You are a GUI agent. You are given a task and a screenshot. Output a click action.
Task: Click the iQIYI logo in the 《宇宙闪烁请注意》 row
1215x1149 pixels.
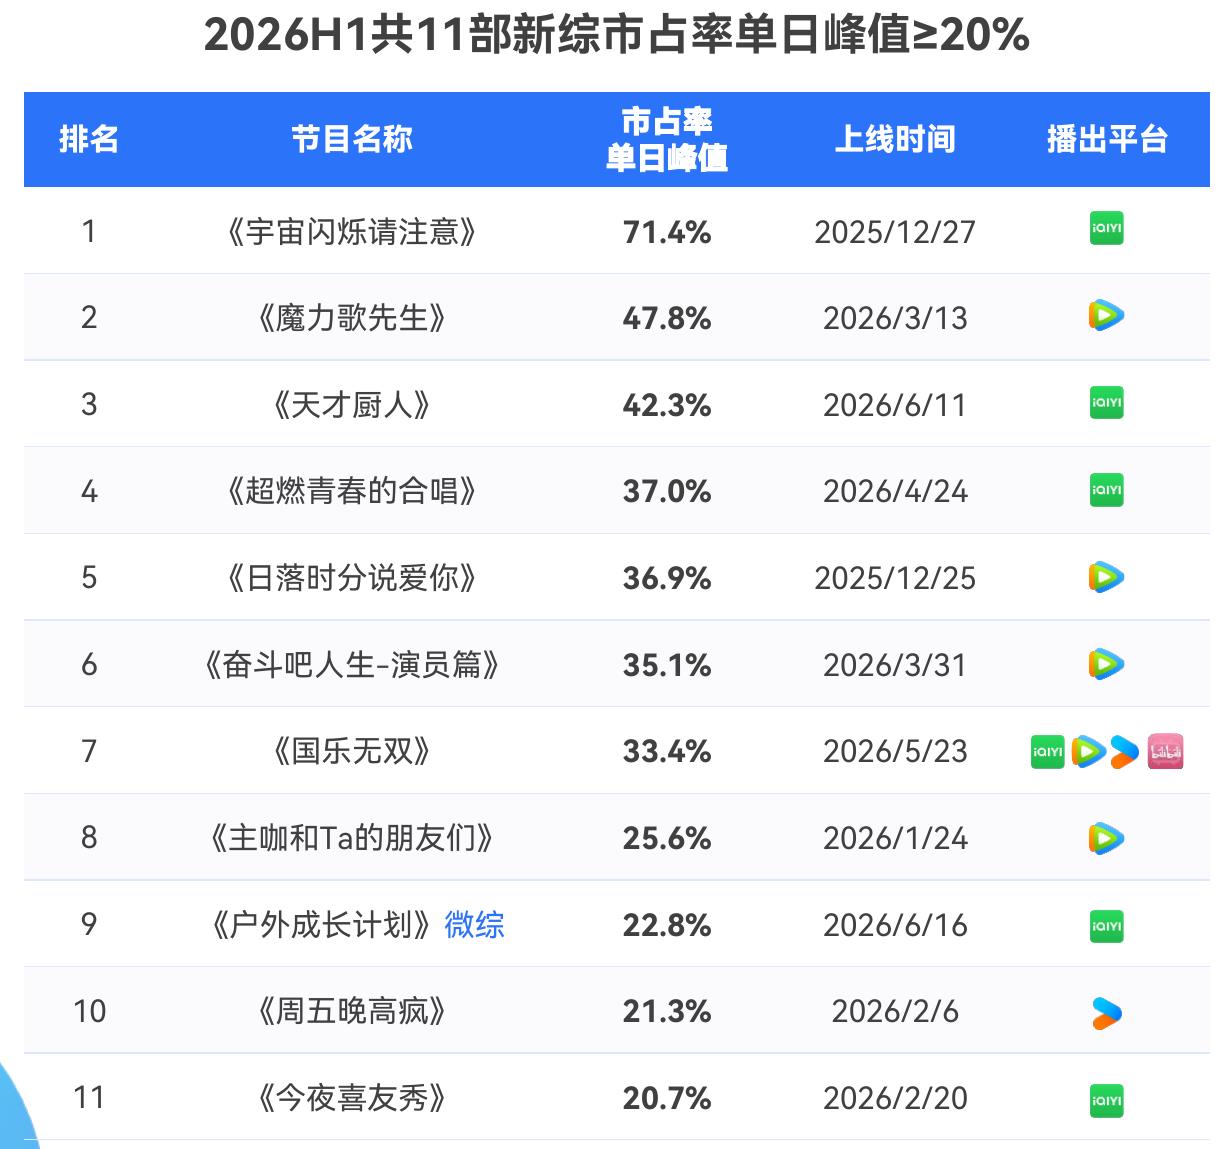click(x=1106, y=230)
